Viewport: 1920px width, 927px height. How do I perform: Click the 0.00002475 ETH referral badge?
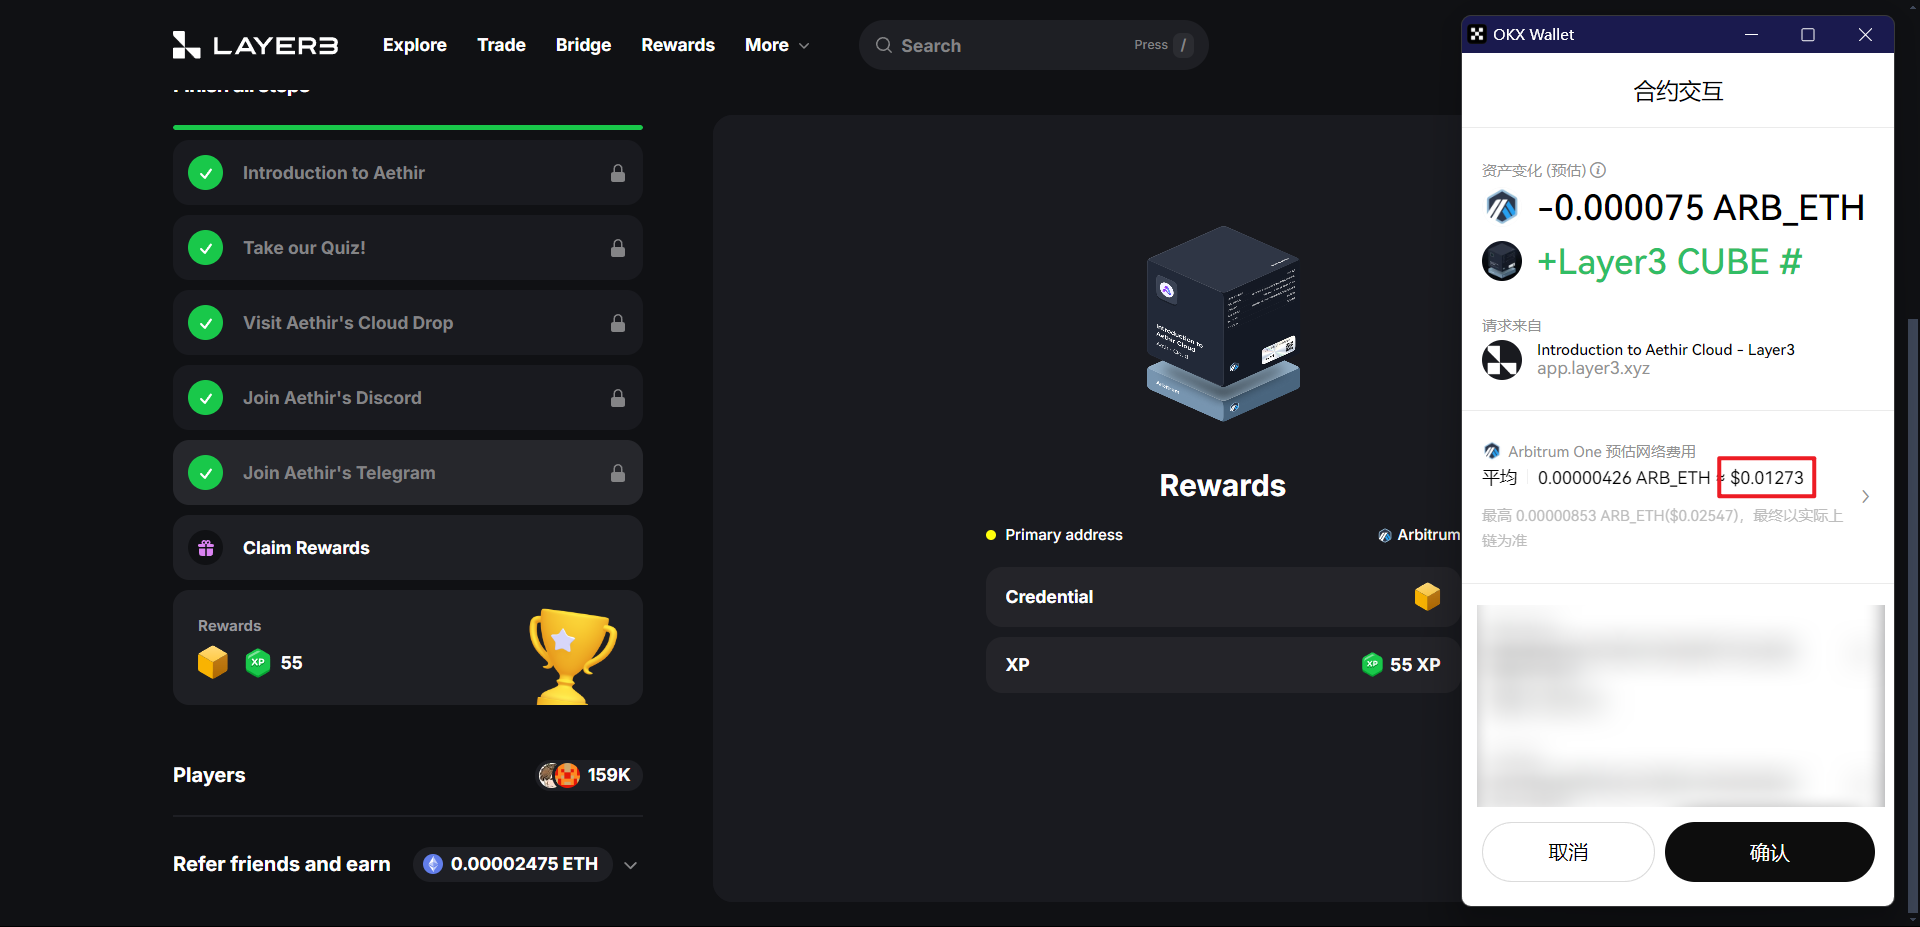tap(513, 864)
